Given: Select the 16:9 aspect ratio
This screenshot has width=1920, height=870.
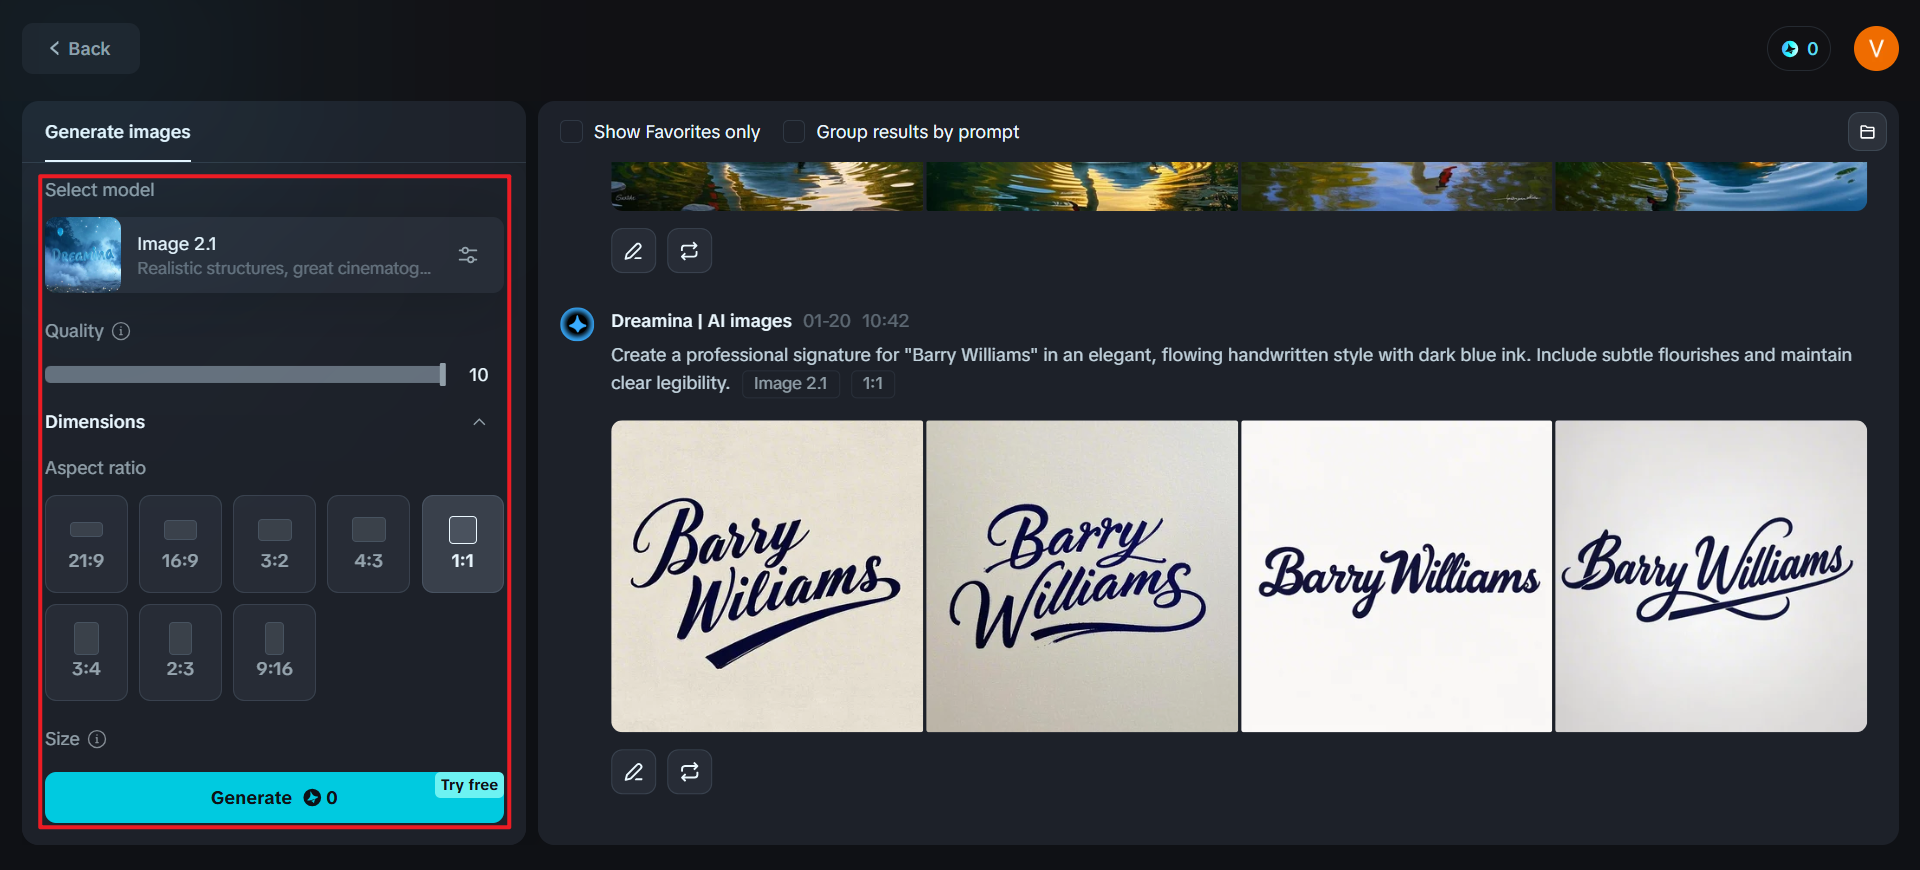Looking at the screenshot, I should coord(180,544).
